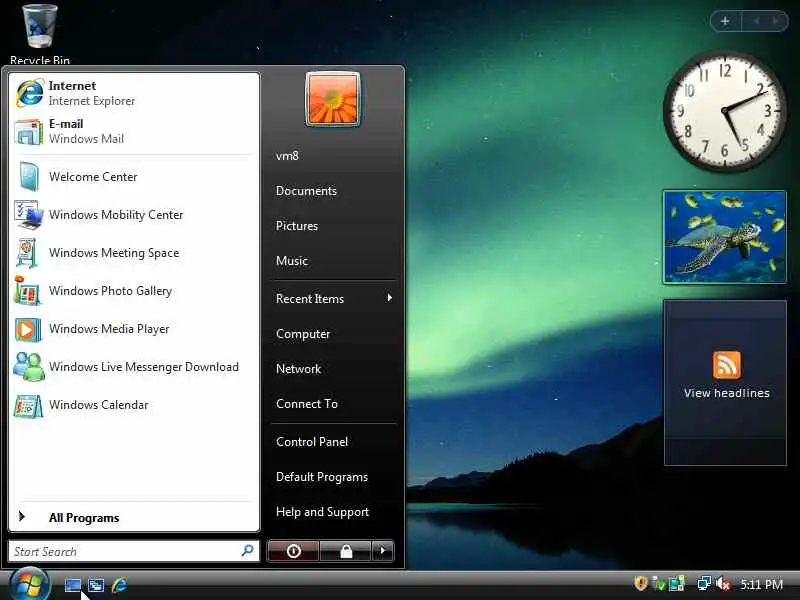
Task: Open Pictures from the Start menu
Action: point(296,226)
